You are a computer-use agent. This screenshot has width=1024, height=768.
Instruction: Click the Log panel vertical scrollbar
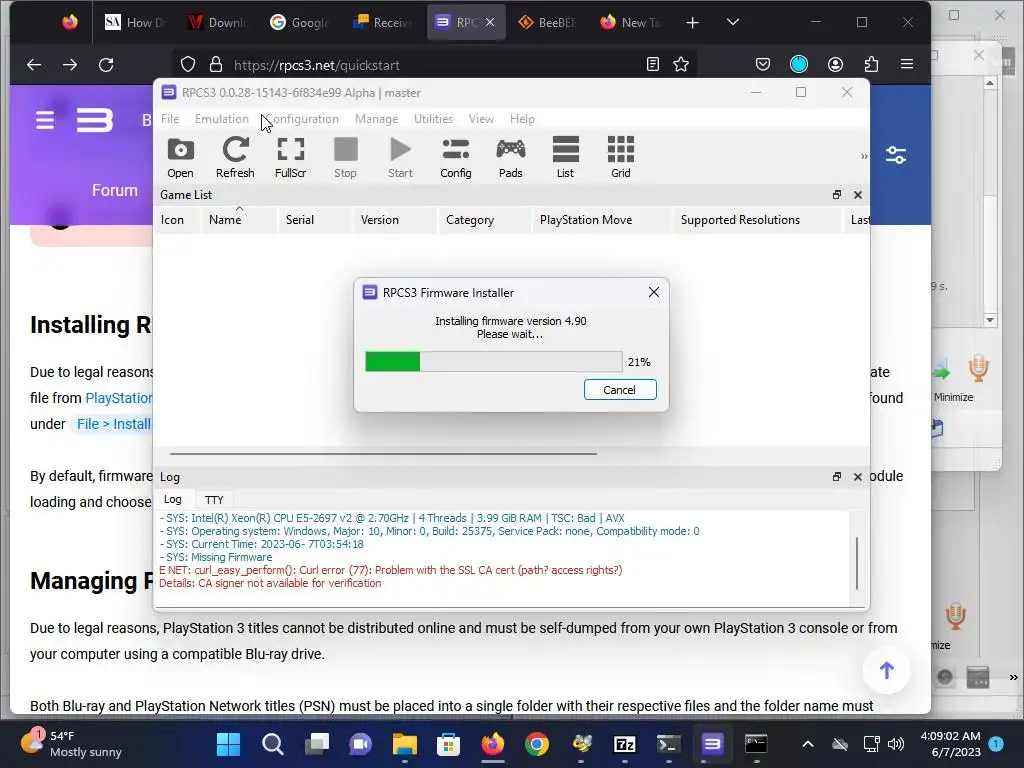[857, 563]
